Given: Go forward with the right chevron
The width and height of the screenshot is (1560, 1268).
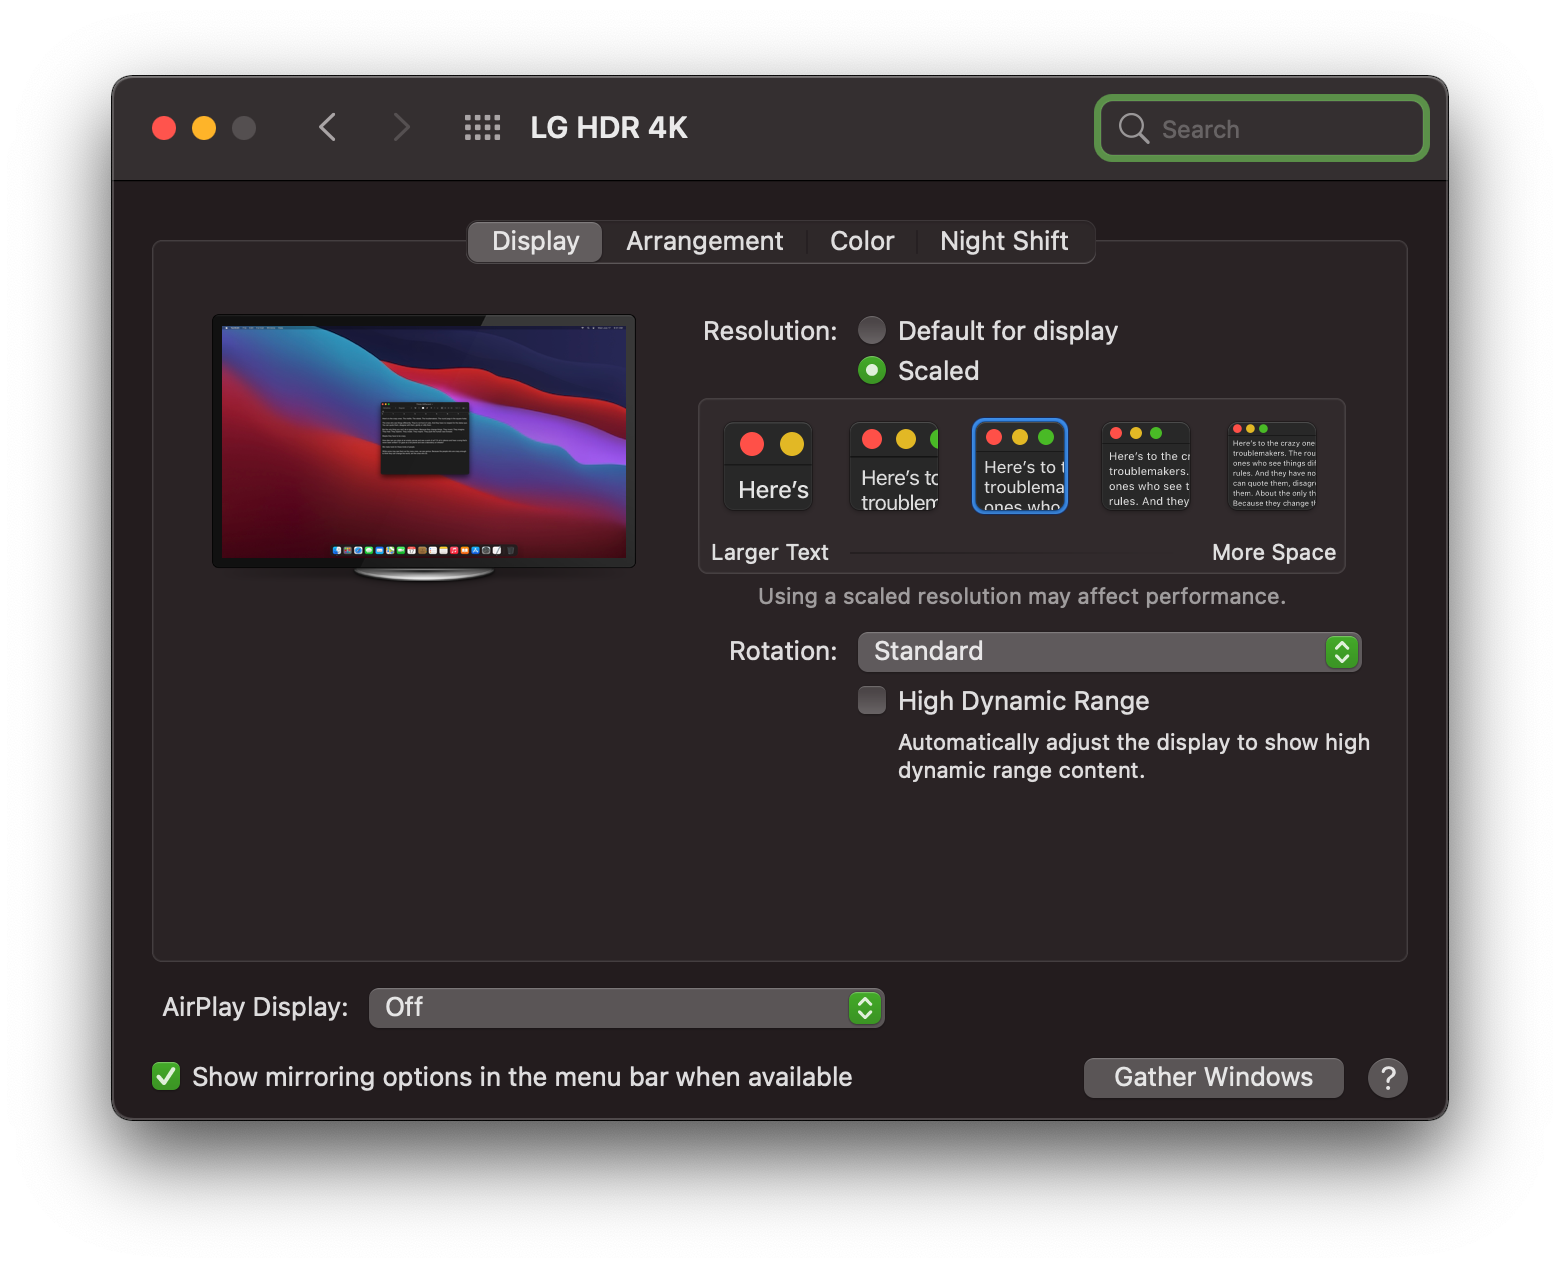Looking at the screenshot, I should point(401,128).
